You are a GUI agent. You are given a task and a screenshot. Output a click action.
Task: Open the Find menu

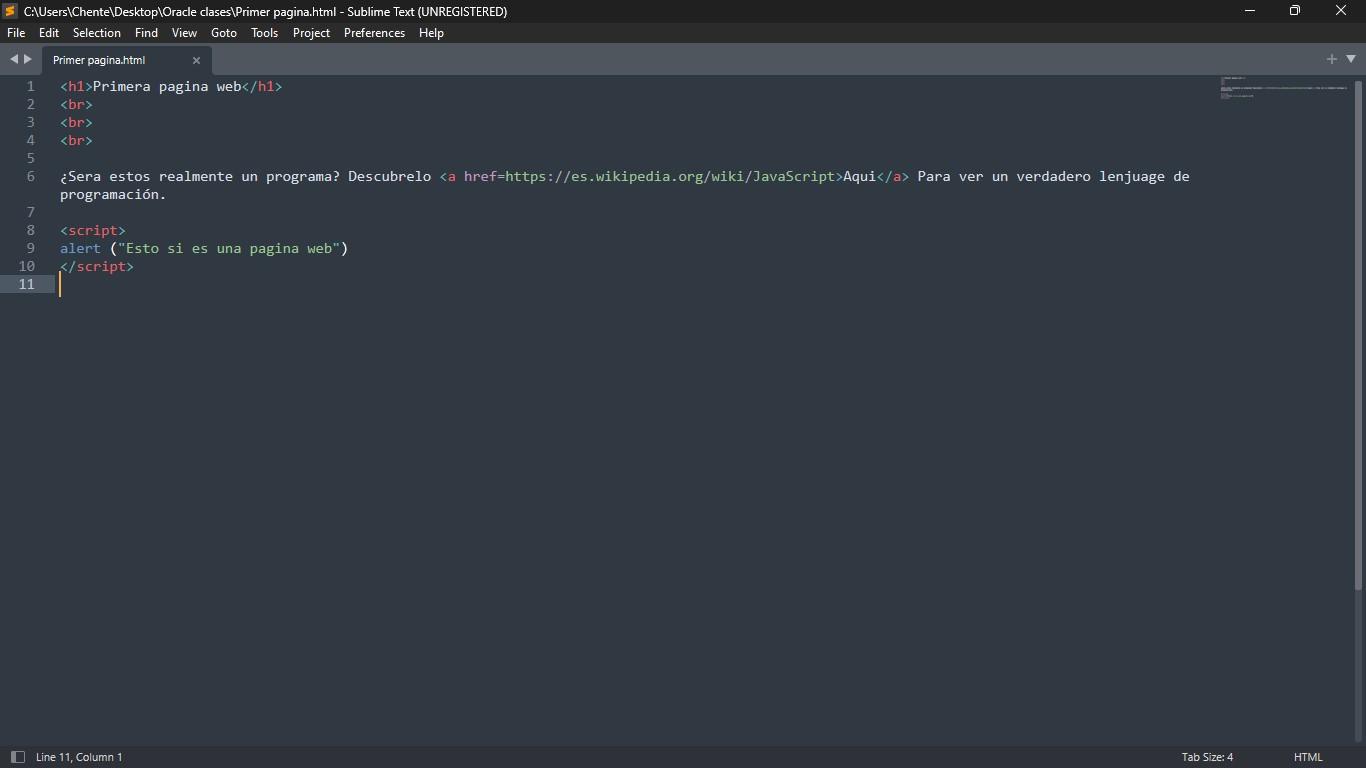tap(146, 33)
